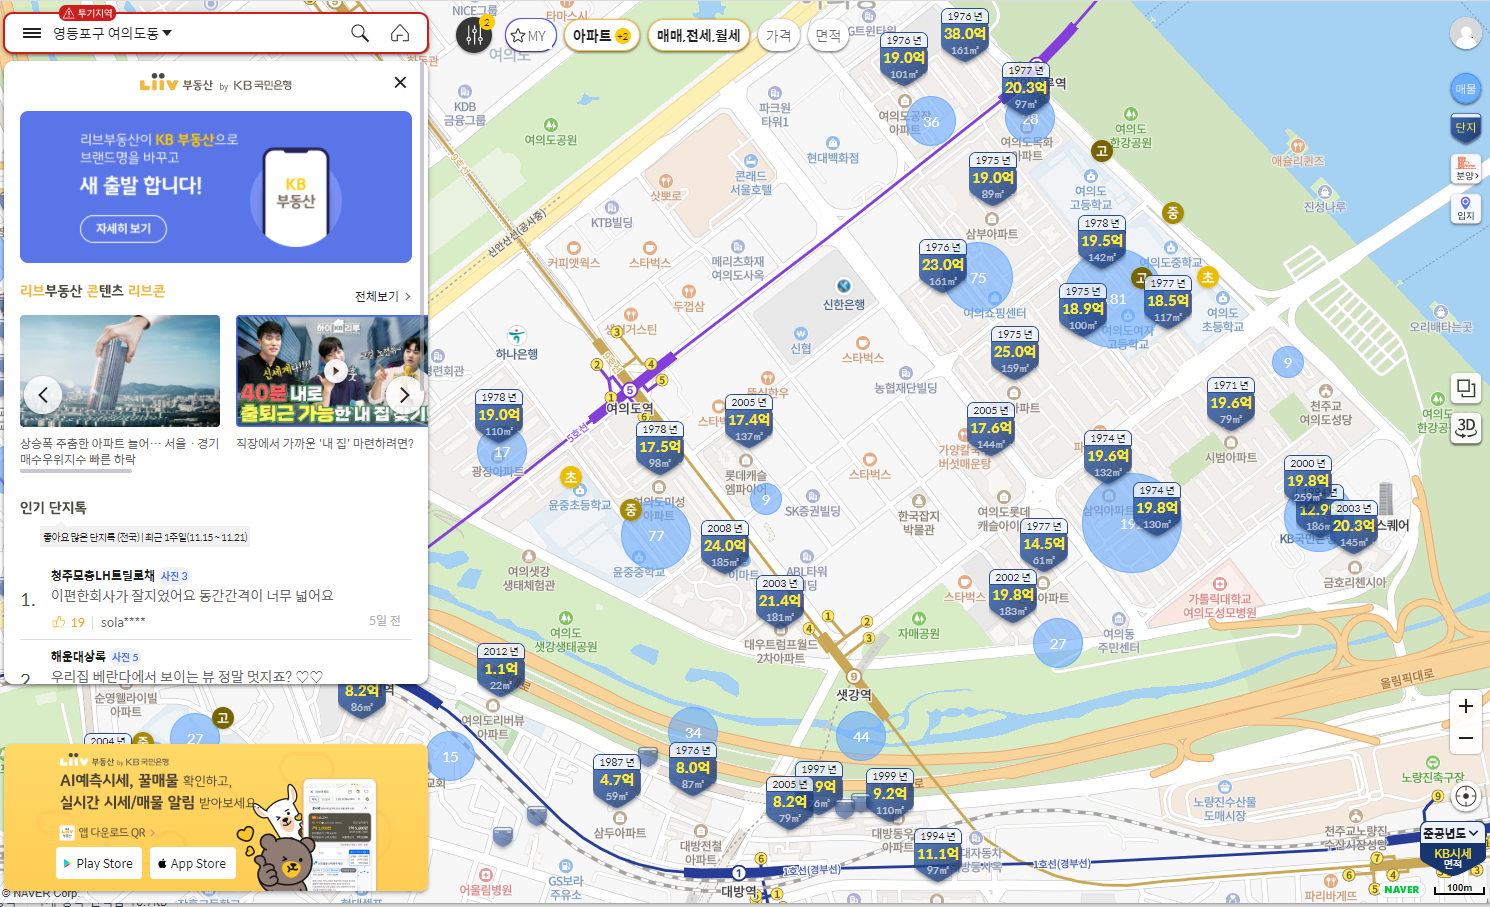Open 전체보기 for 리브콘 contents
The width and height of the screenshot is (1490, 907).
tap(383, 297)
